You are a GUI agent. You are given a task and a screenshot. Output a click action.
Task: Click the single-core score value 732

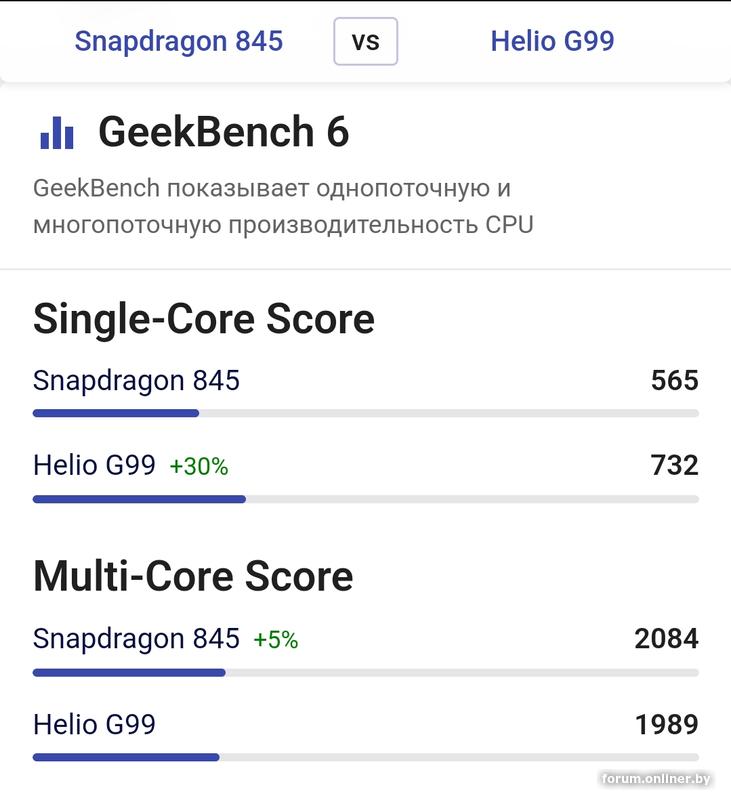point(674,466)
